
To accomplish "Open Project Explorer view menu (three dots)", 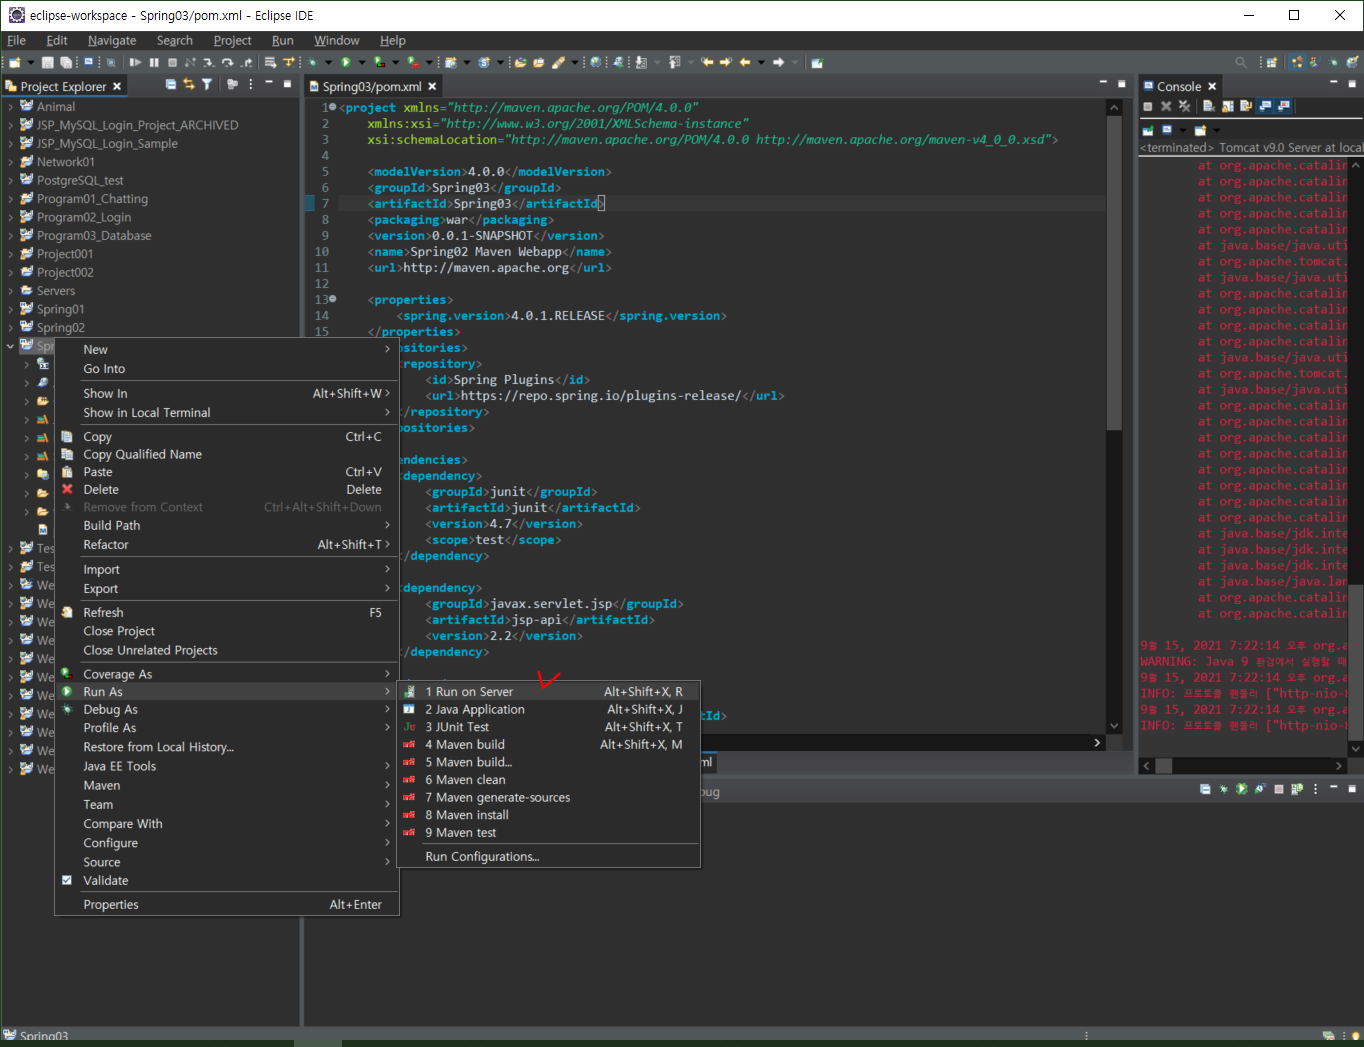I will [250, 85].
